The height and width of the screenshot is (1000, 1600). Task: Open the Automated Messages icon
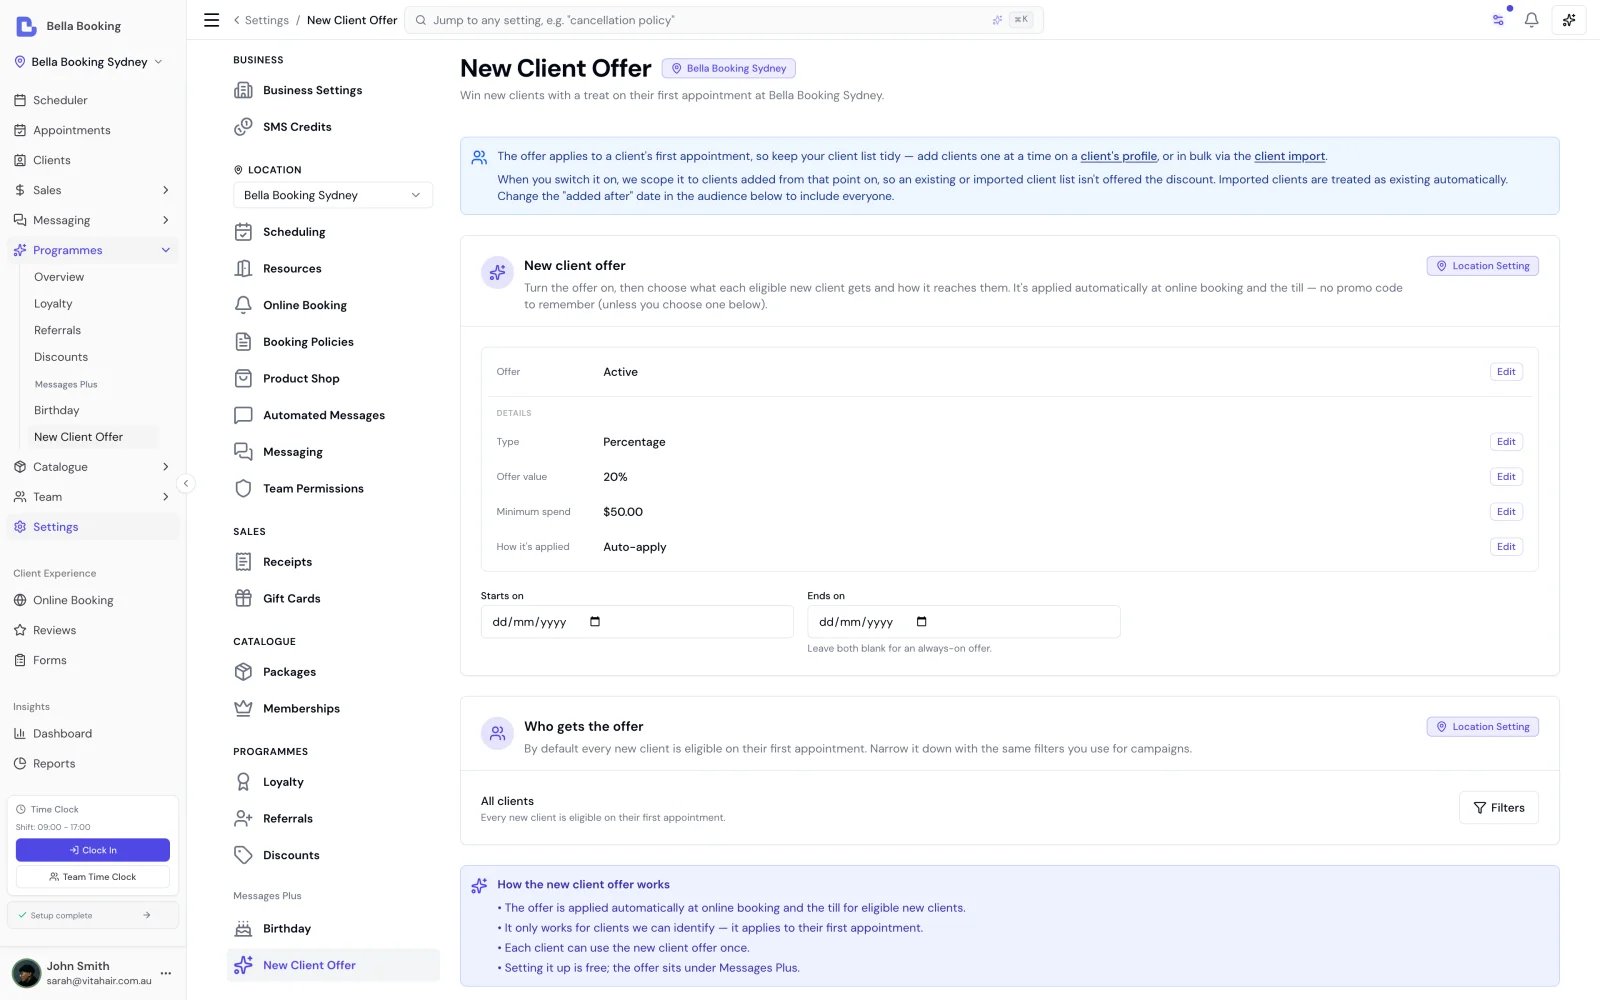(243, 415)
